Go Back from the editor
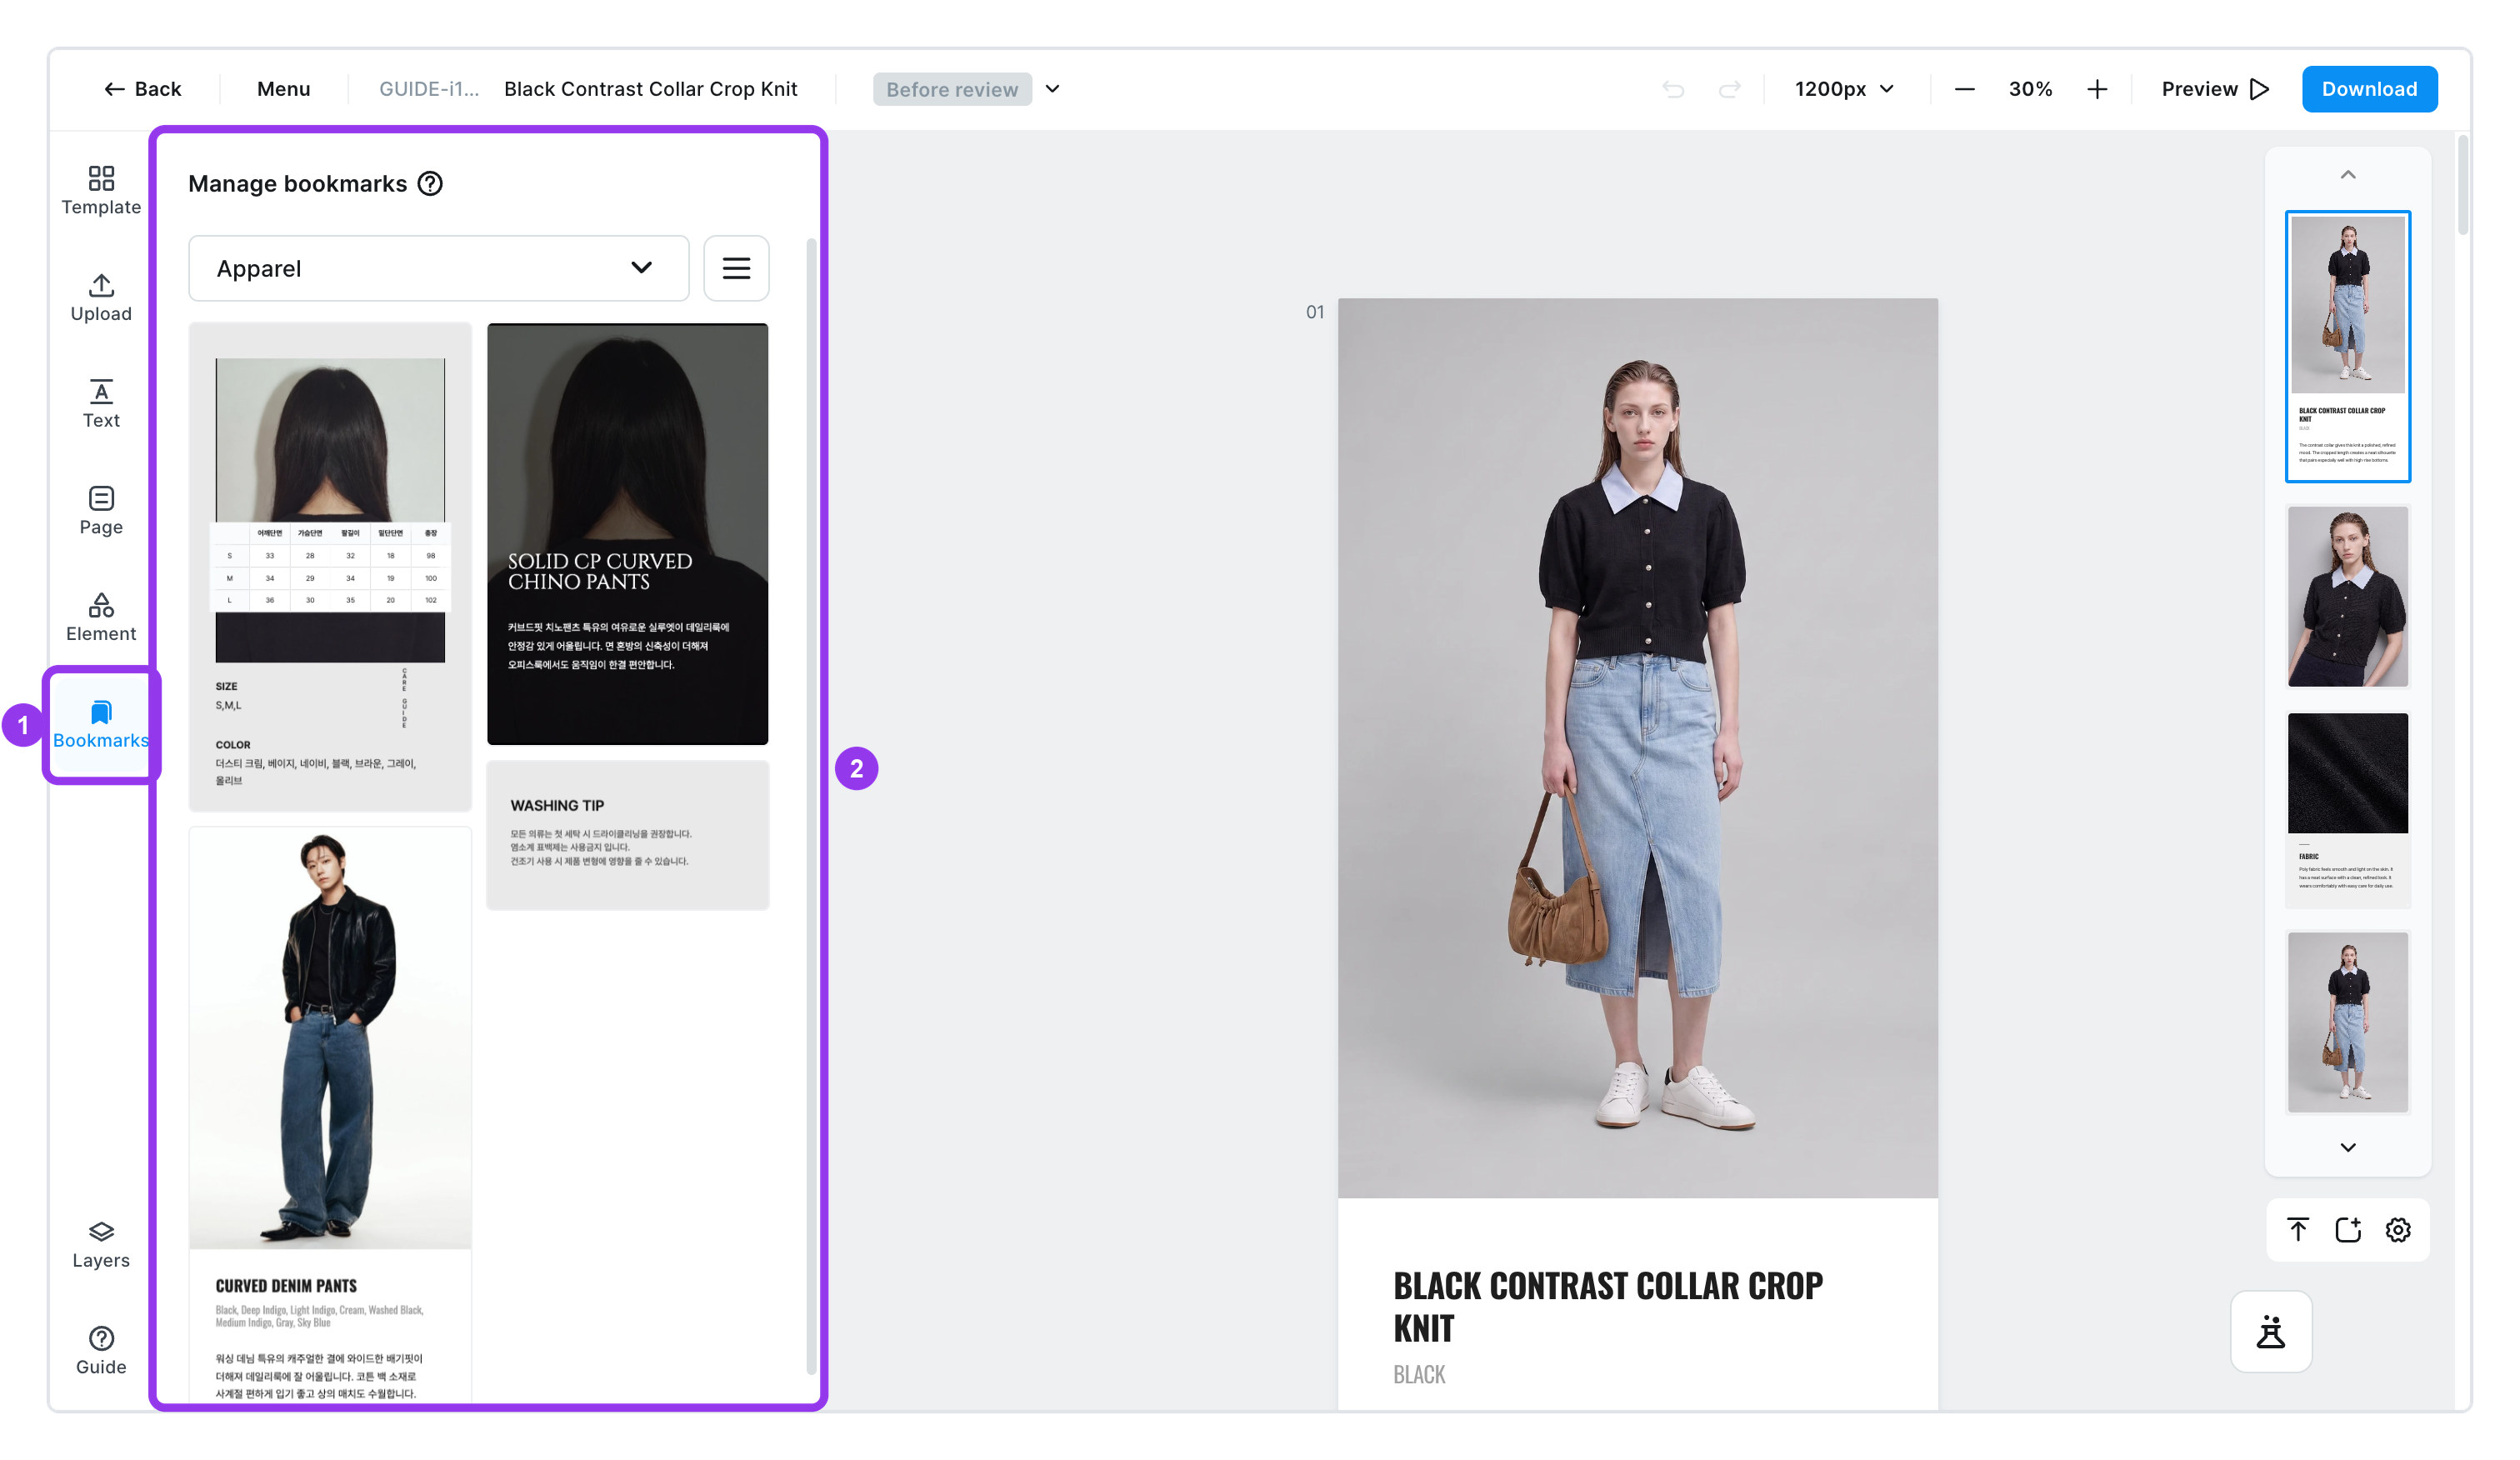Viewport: 2520px width, 1460px height. point(142,89)
